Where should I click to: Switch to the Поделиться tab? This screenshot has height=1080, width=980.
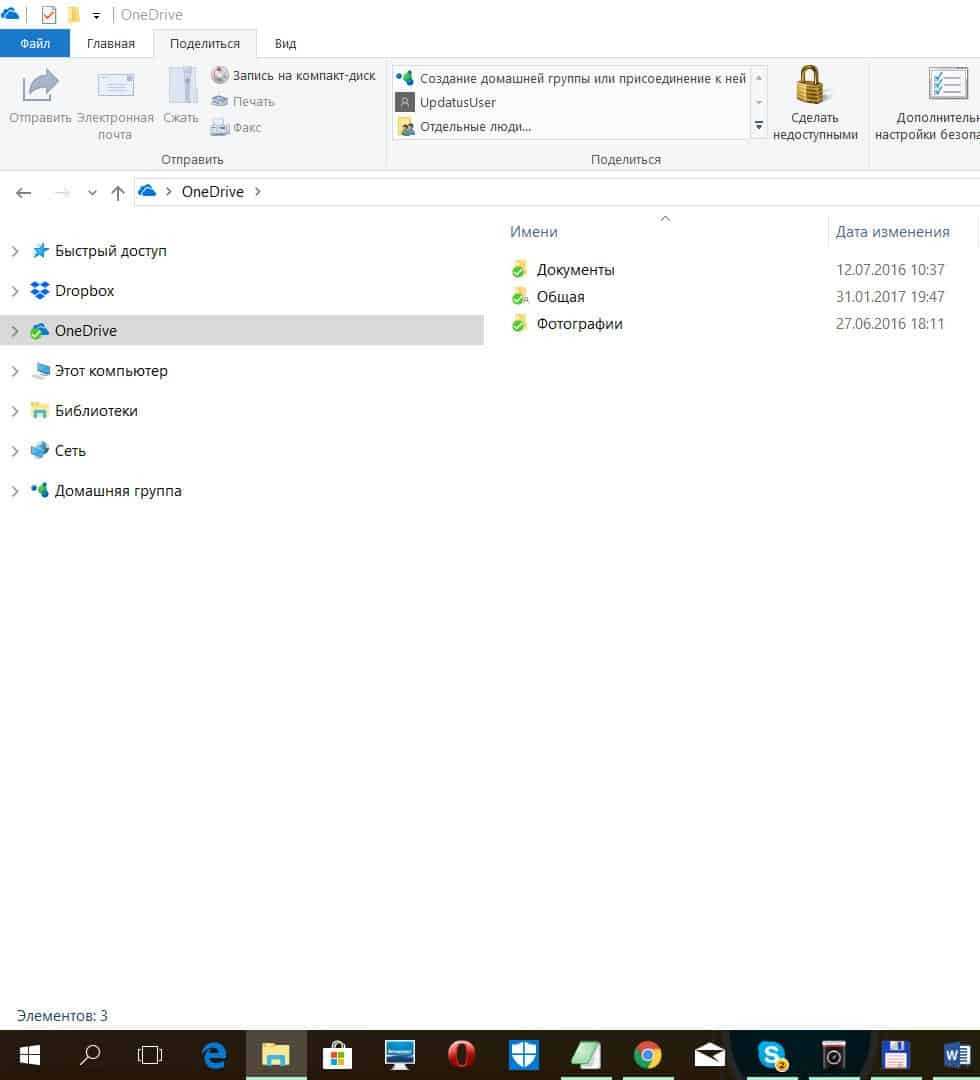205,43
